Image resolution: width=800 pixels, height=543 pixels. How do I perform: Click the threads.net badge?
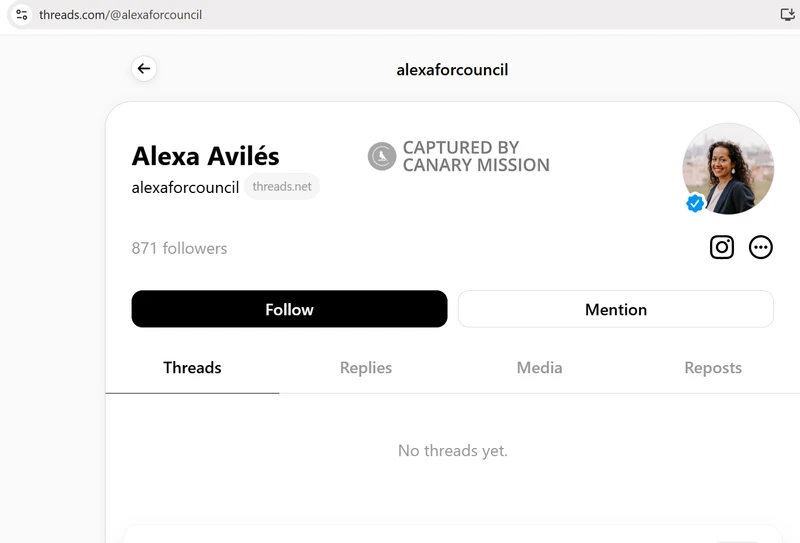pyautogui.click(x=282, y=187)
